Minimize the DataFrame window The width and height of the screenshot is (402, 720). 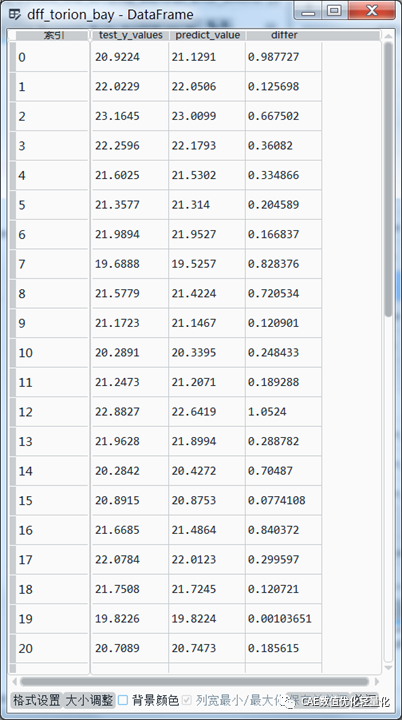[x=308, y=11]
